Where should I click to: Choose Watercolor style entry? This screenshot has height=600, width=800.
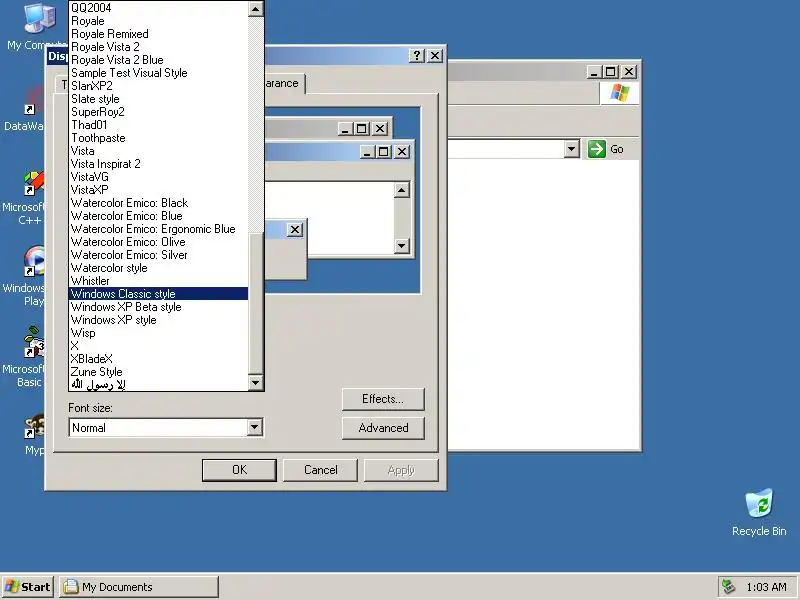tap(158, 268)
